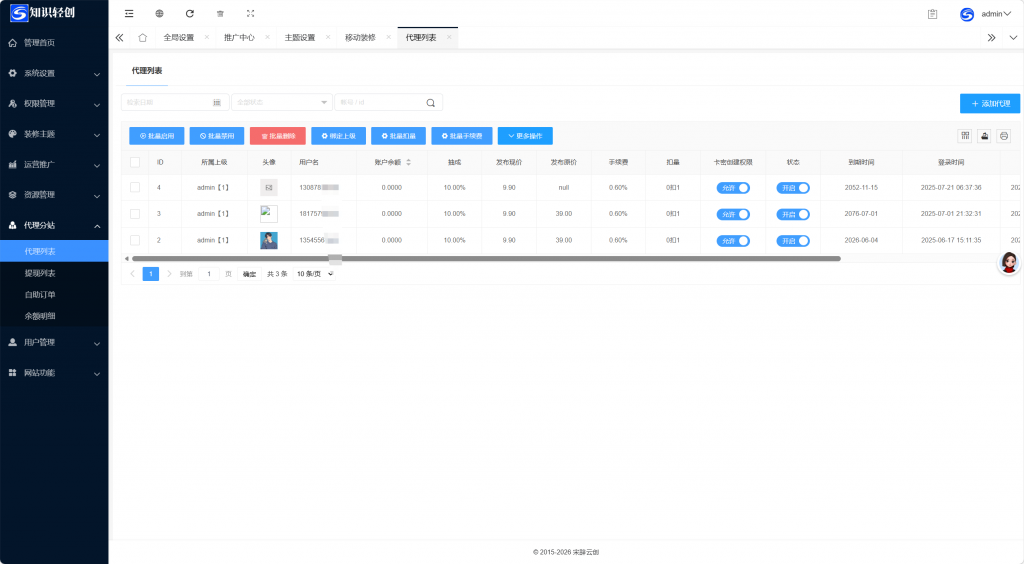
Task: Expand the 运营推广 sidebar menu
Action: (54, 164)
